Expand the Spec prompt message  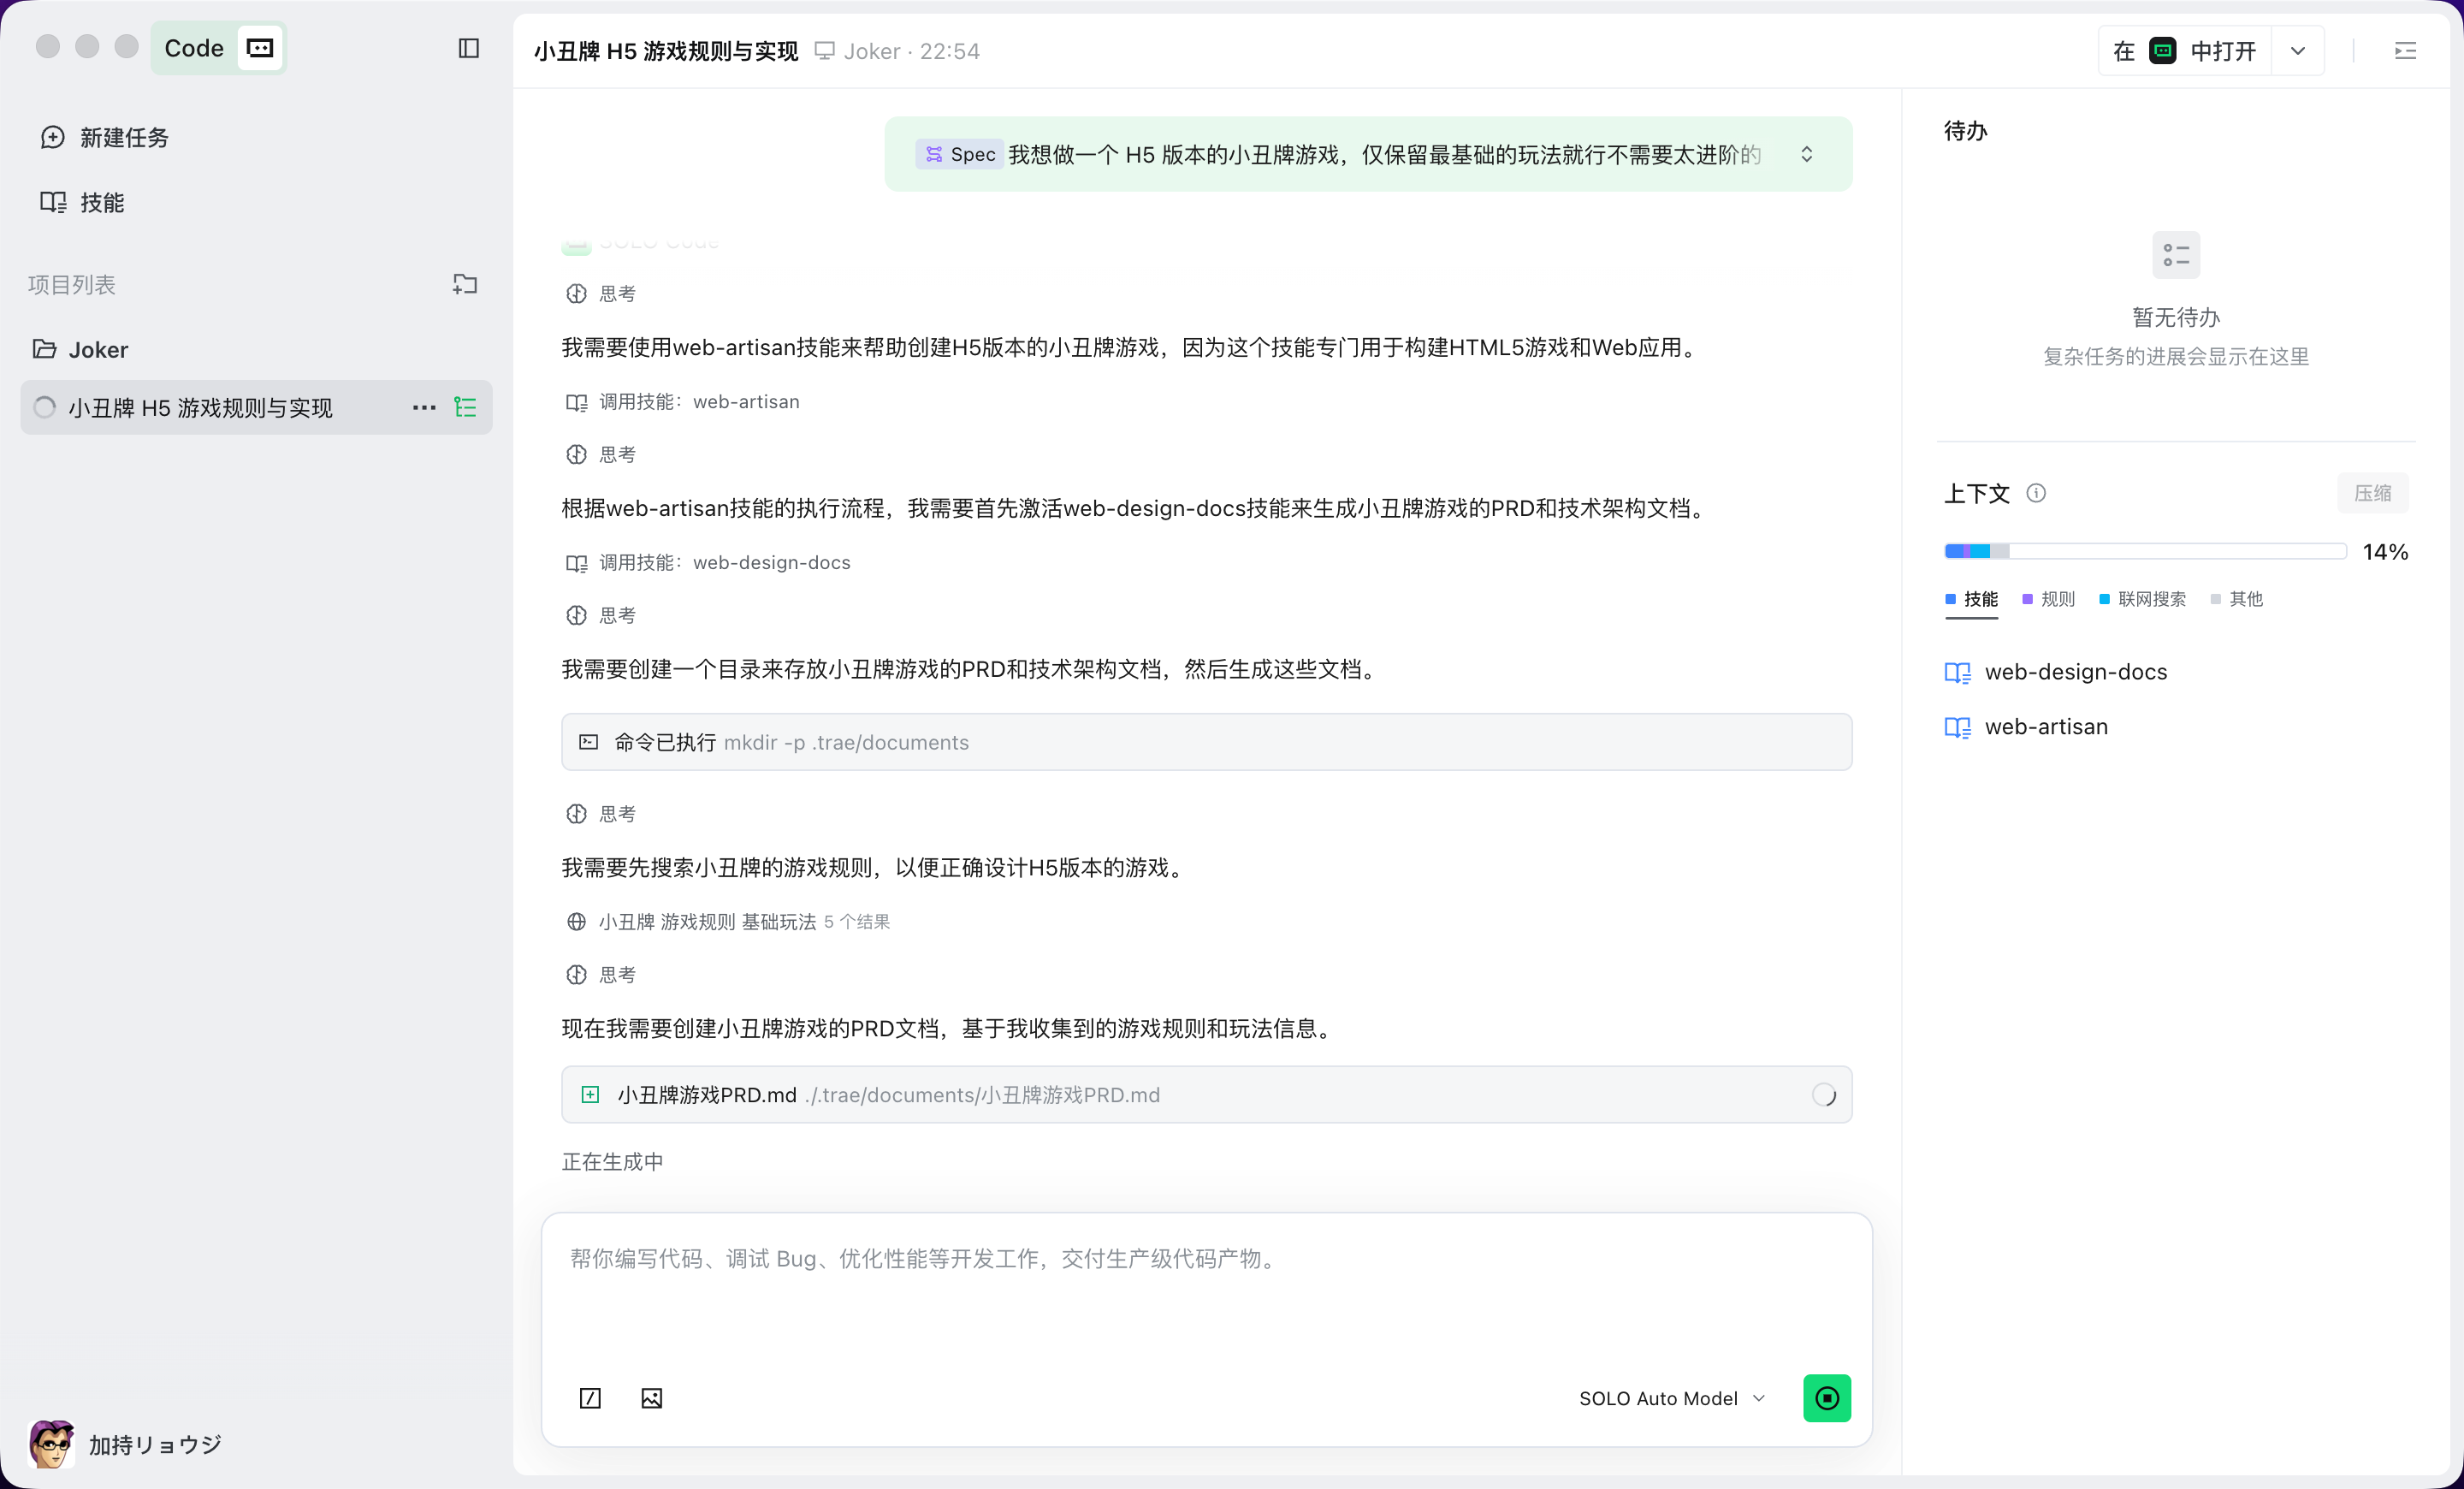coord(1806,154)
